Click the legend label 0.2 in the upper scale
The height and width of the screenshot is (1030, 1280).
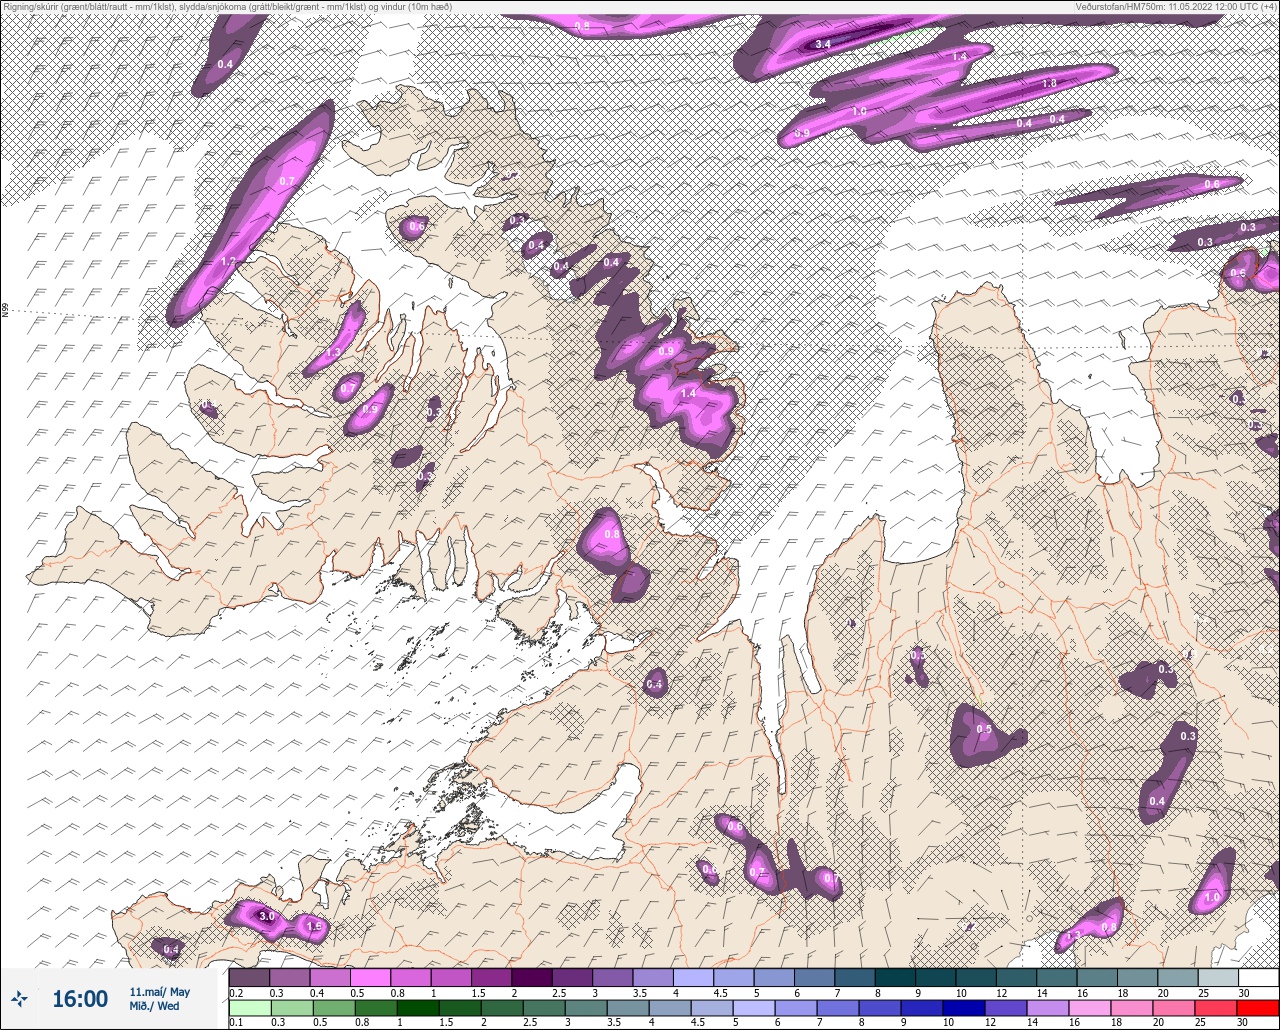[236, 992]
